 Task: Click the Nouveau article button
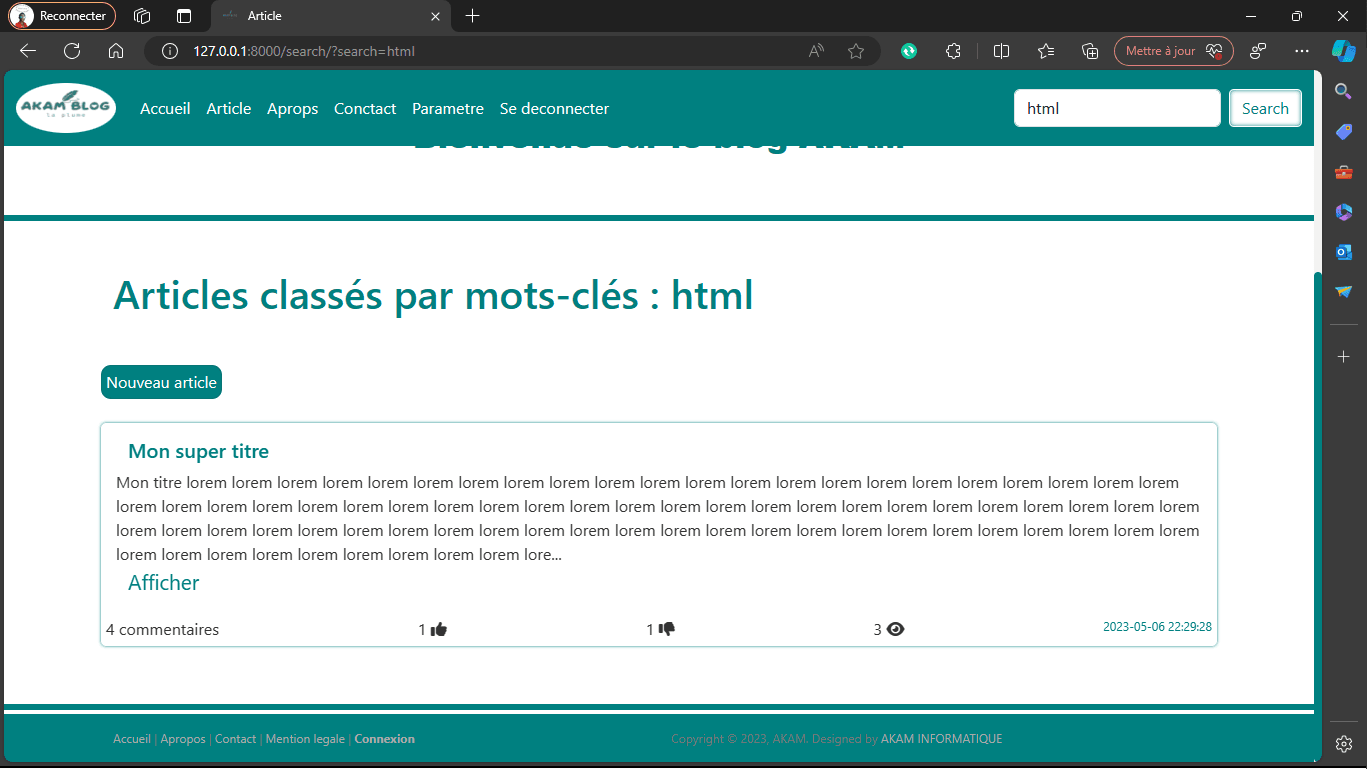pyautogui.click(x=161, y=382)
